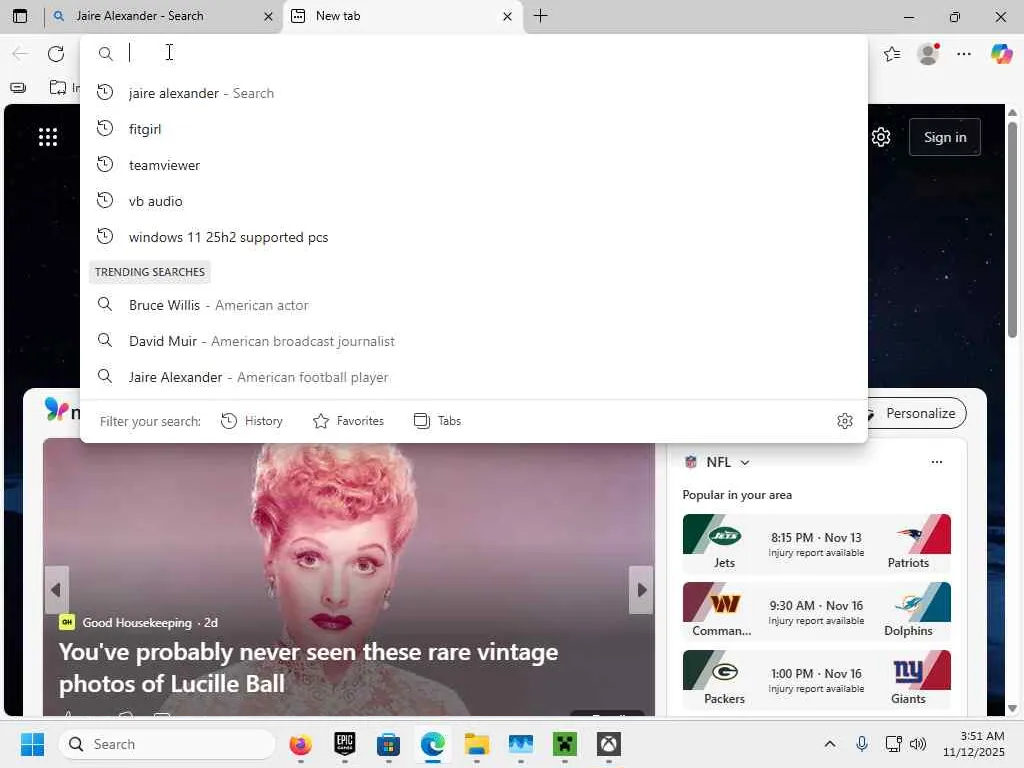Show previous news carousel slide
Viewport: 1024px width, 768px height.
coord(56,590)
